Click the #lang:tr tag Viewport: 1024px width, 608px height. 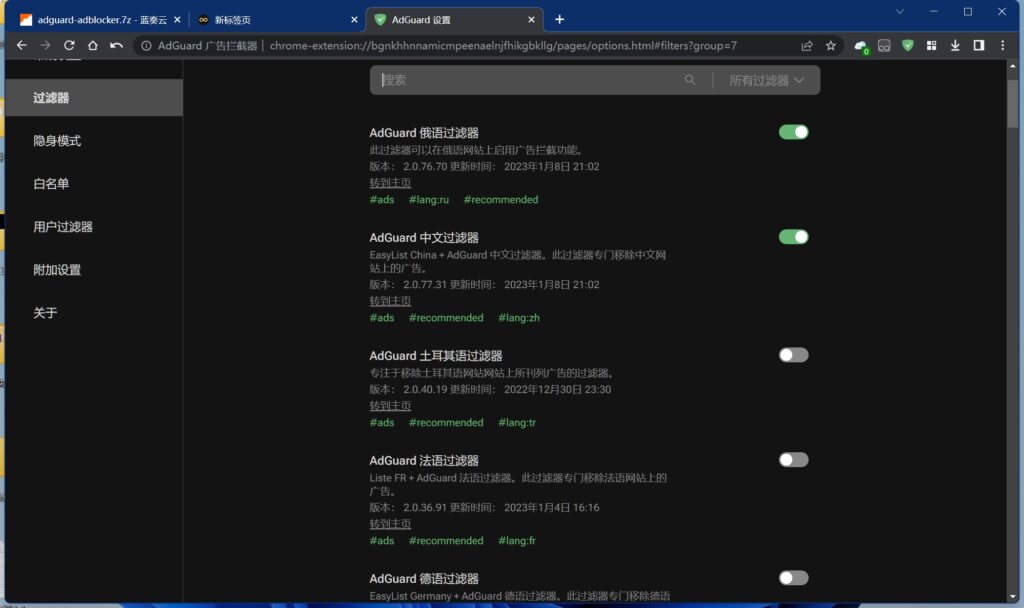(x=517, y=423)
